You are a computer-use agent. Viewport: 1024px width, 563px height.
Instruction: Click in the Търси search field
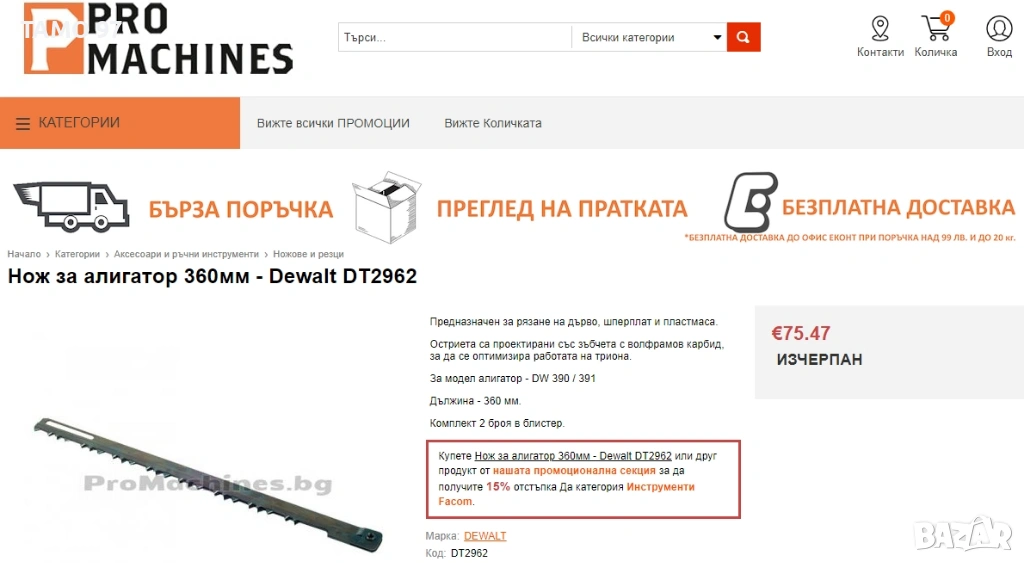click(x=455, y=37)
